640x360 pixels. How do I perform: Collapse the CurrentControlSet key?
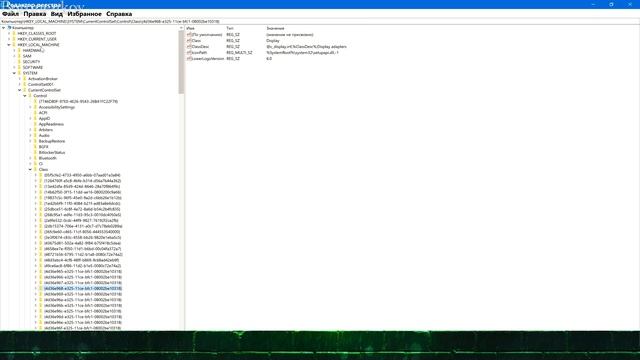(20, 90)
